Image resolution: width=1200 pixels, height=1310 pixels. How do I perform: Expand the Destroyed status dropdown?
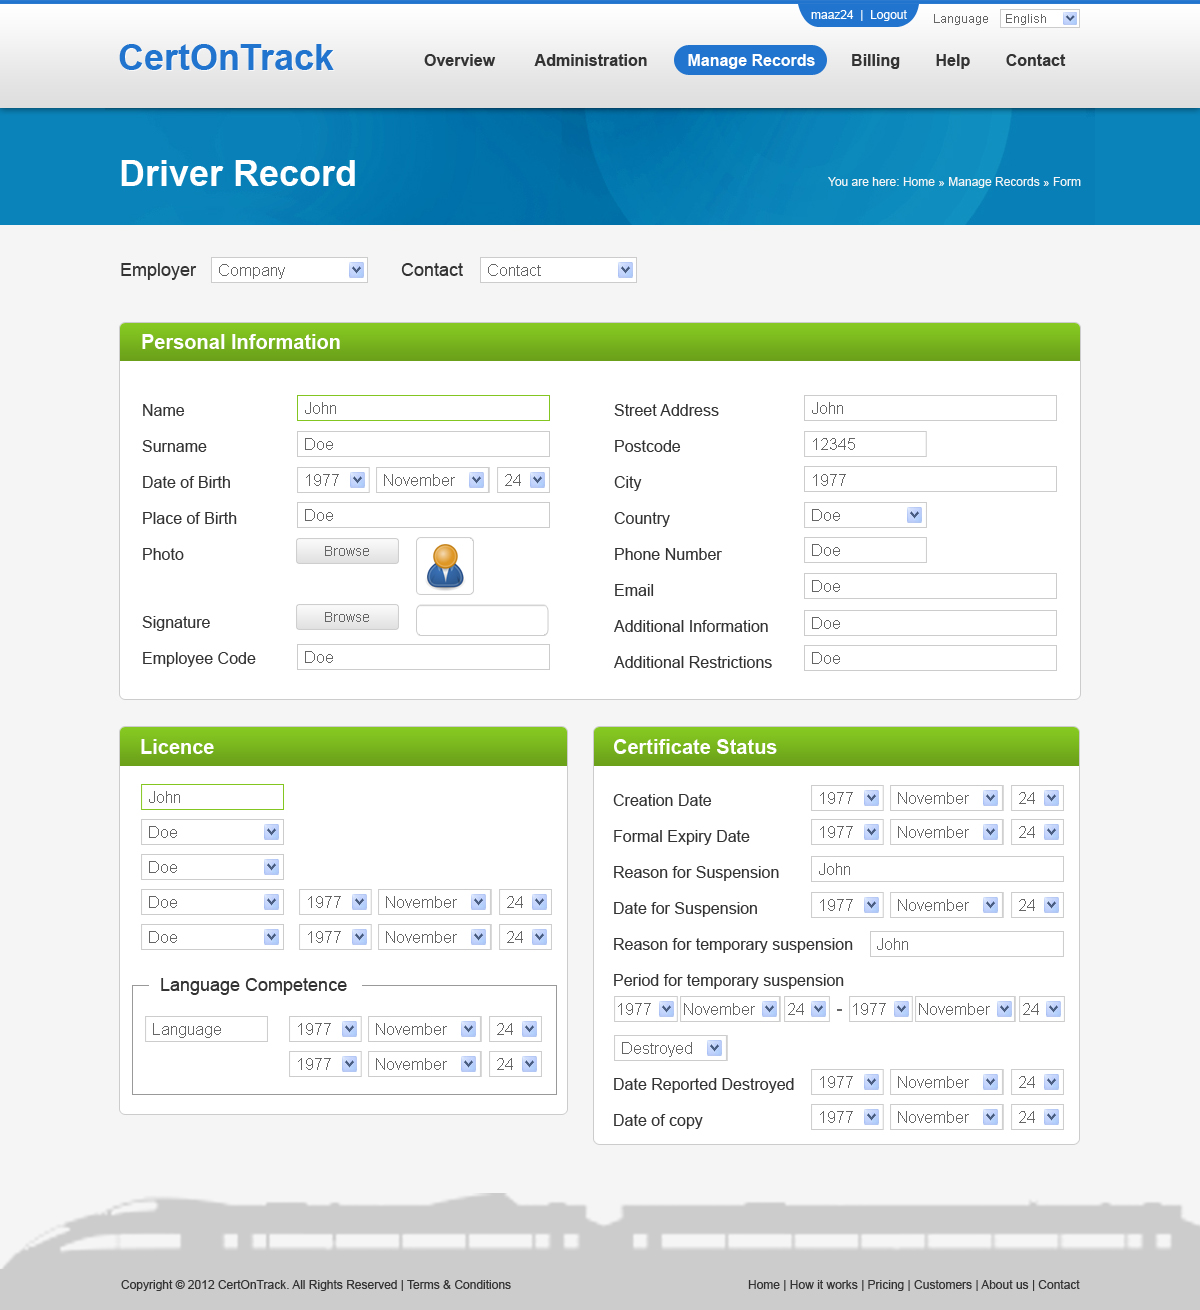tap(670, 1048)
